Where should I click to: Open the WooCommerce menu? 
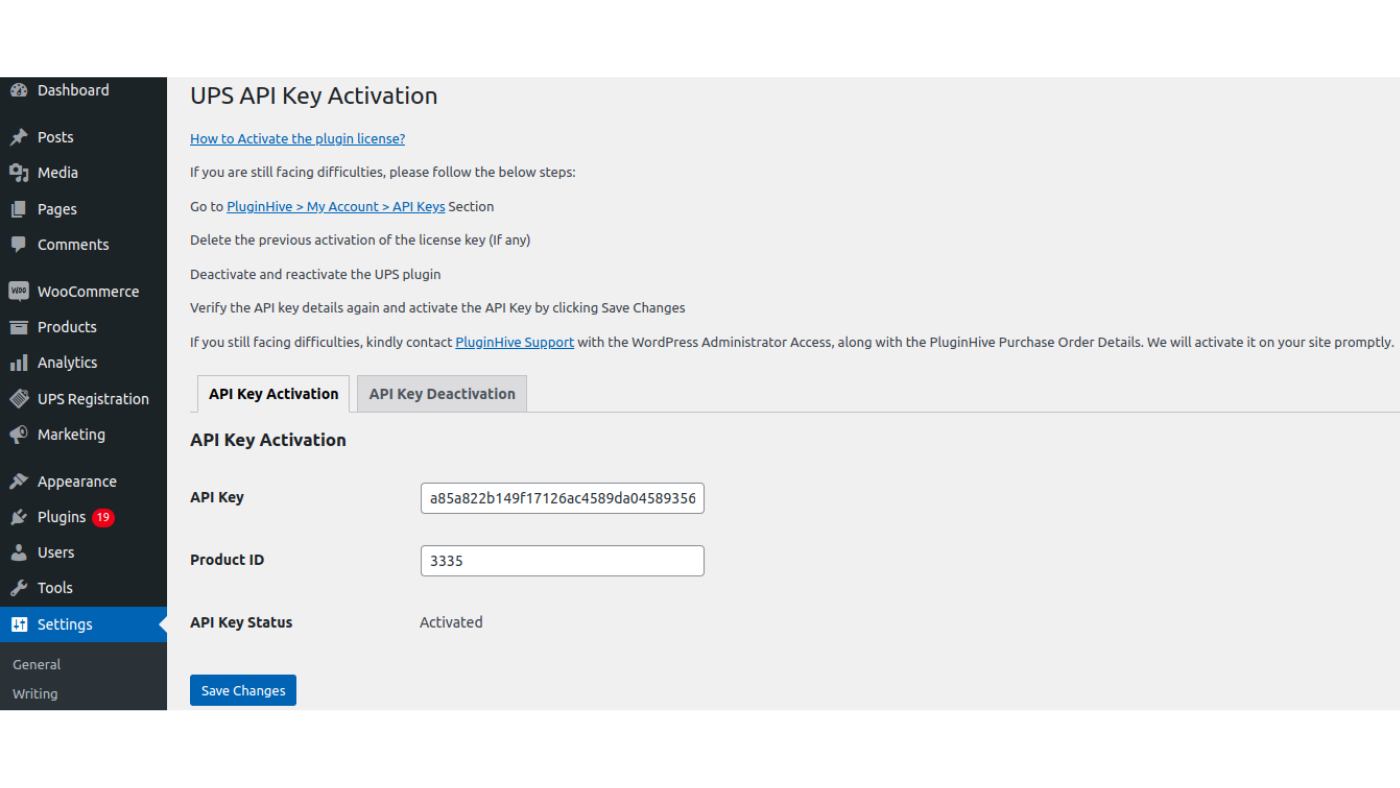tap(88, 291)
